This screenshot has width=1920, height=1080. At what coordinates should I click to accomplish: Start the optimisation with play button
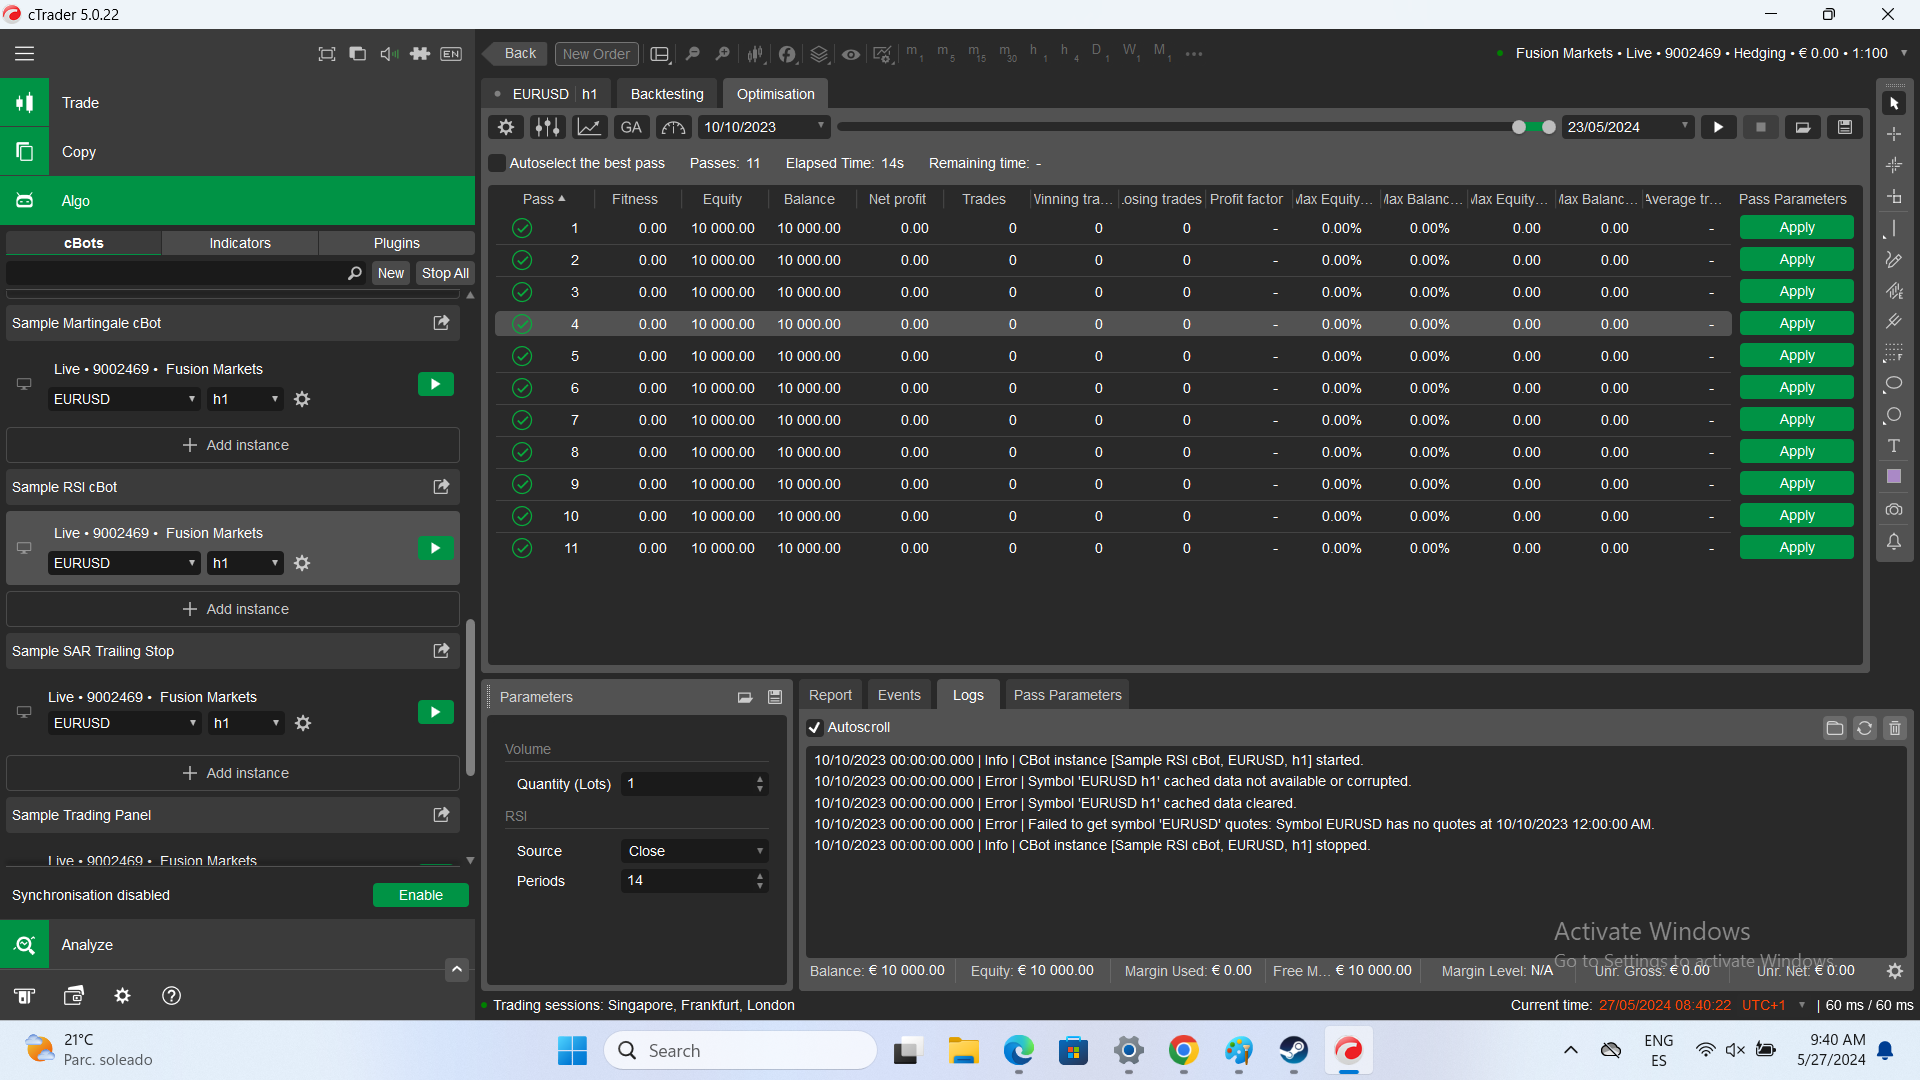coord(1718,127)
